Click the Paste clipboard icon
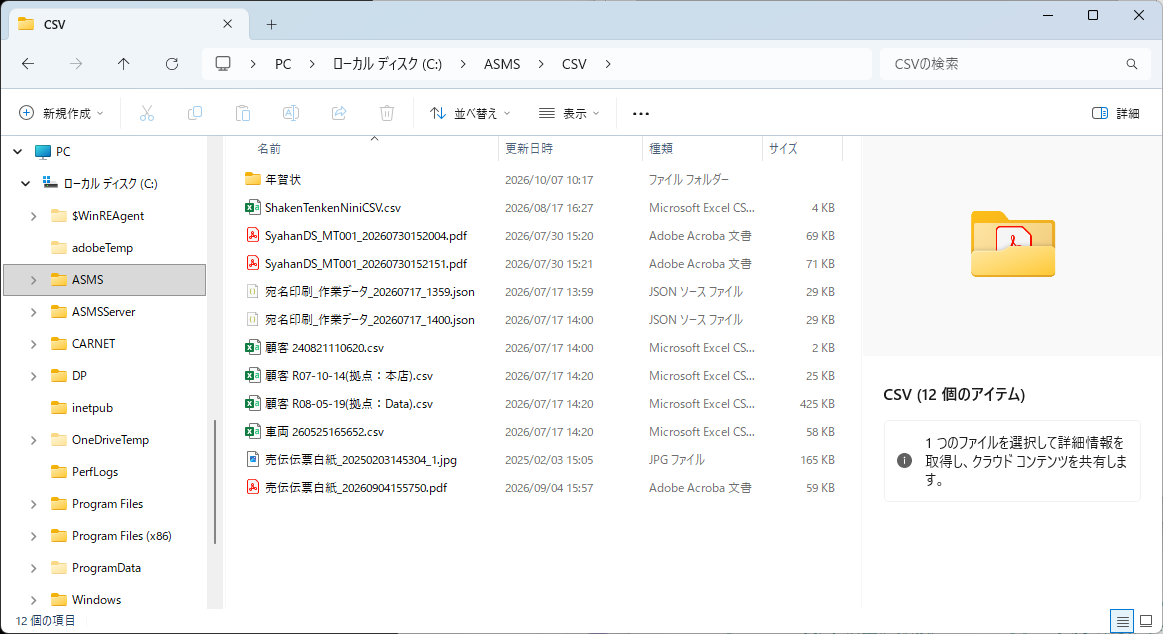Image resolution: width=1163 pixels, height=634 pixels. [x=243, y=113]
